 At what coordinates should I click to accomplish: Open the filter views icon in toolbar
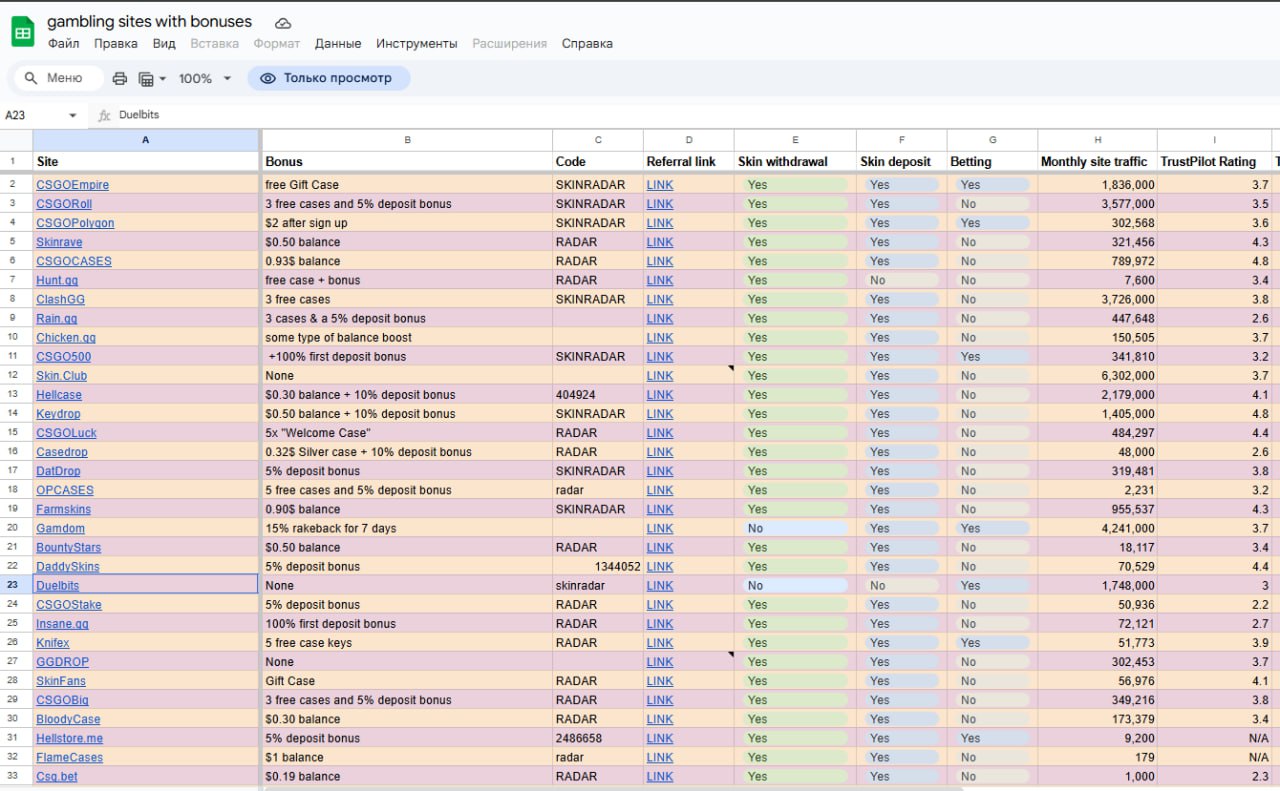[x=151, y=78]
